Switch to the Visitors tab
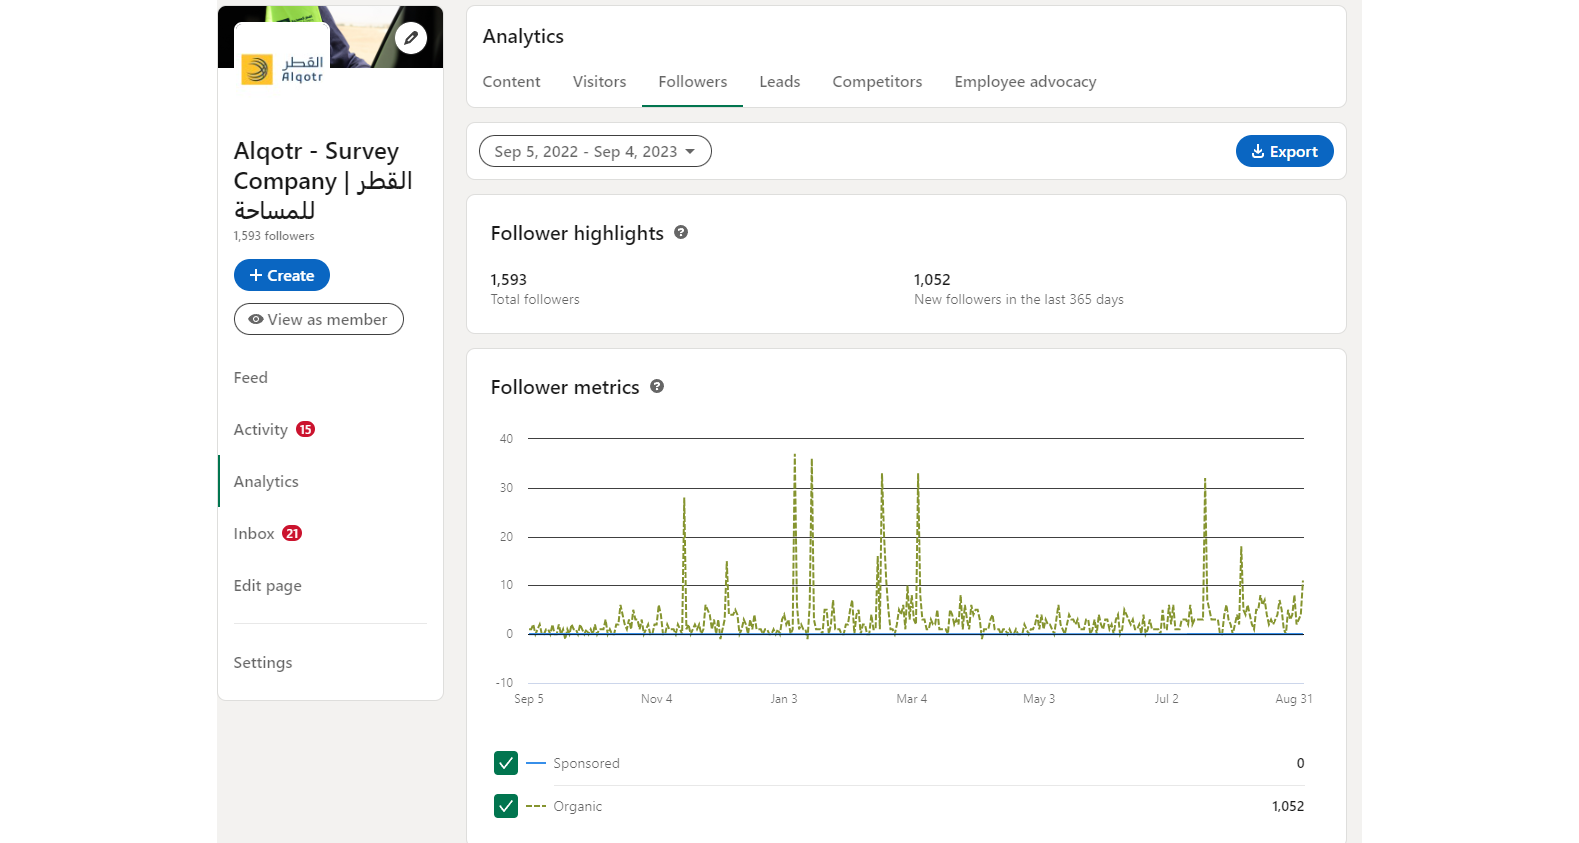Viewport: 1579px width, 843px height. tap(600, 82)
